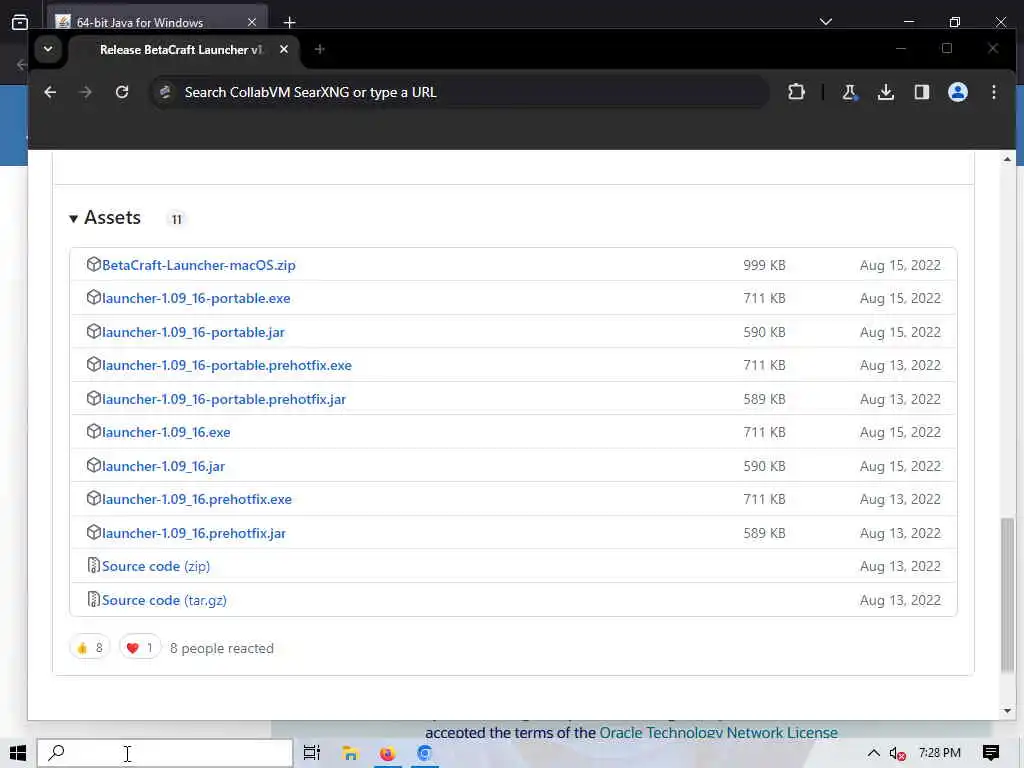Open the three-dot browser menu
1024x768 pixels.
pyautogui.click(x=993, y=92)
